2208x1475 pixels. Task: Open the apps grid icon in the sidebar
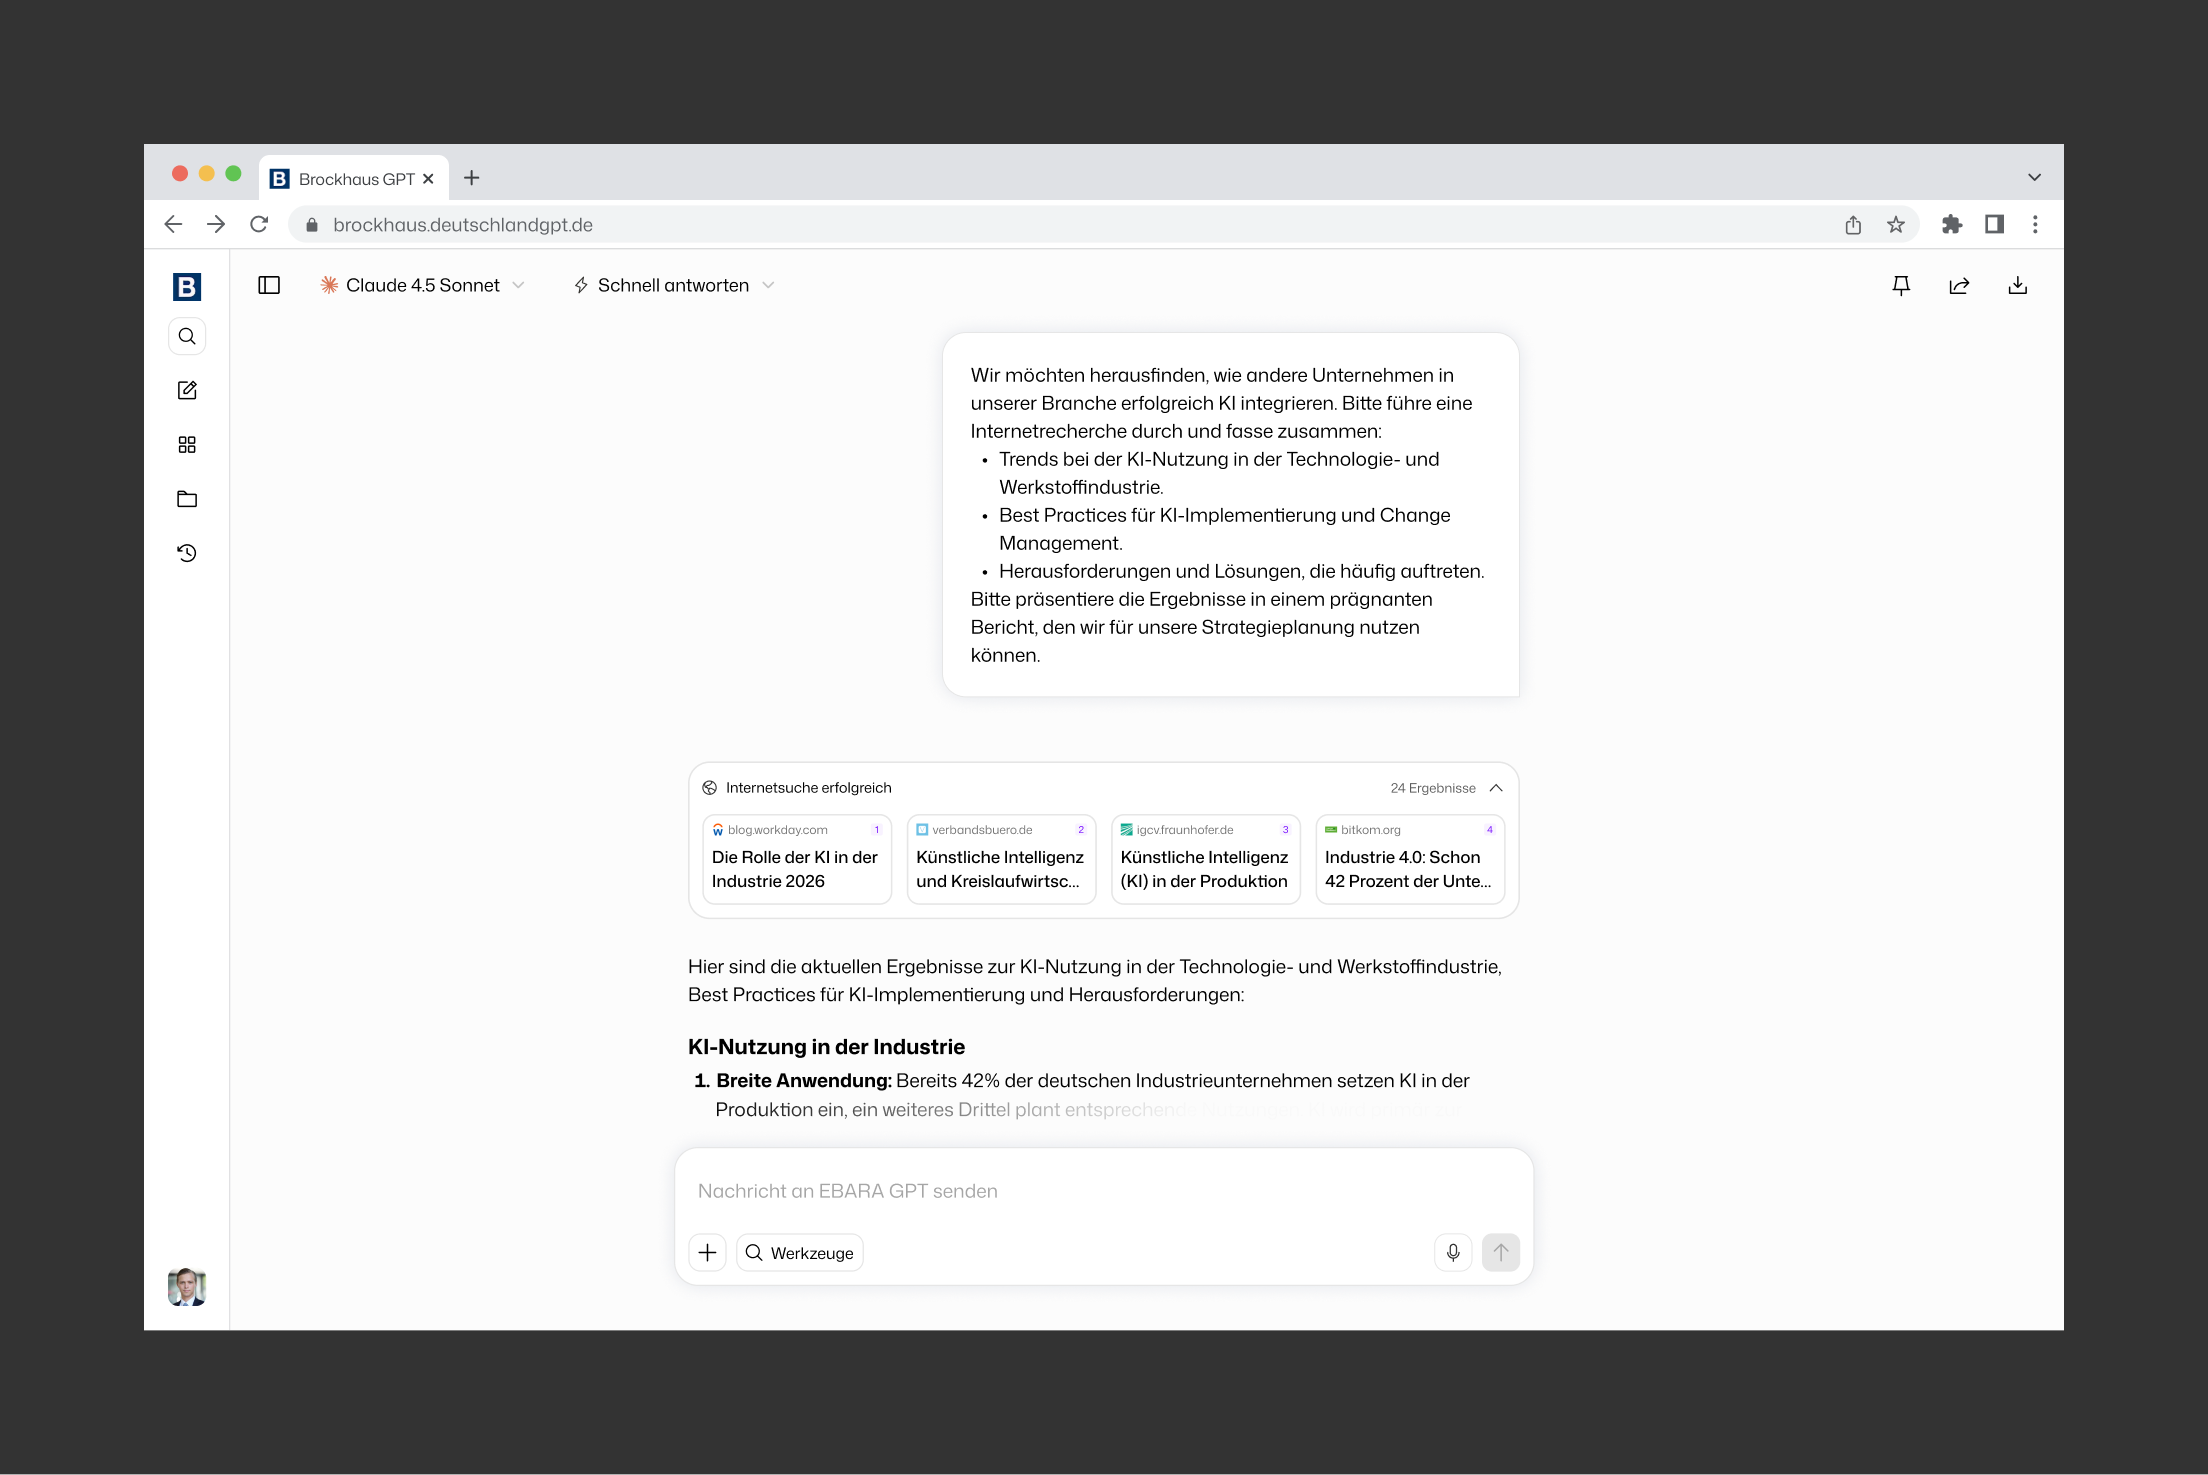pos(187,444)
